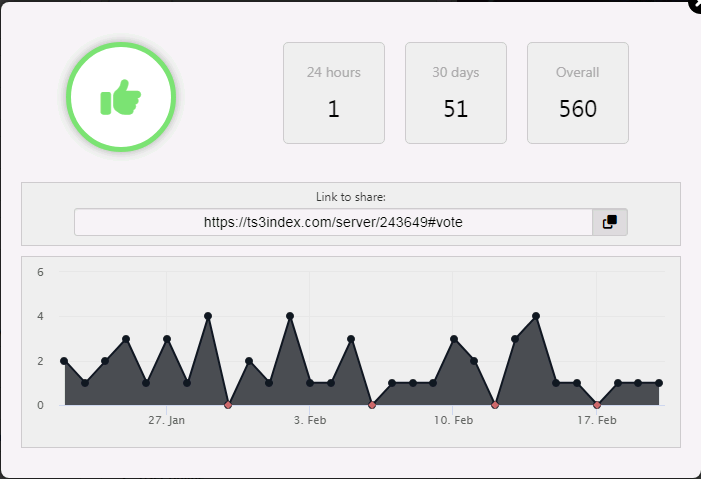The image size is (701, 479).
Task: Click the number 51 under 30 days
Action: tap(456, 109)
